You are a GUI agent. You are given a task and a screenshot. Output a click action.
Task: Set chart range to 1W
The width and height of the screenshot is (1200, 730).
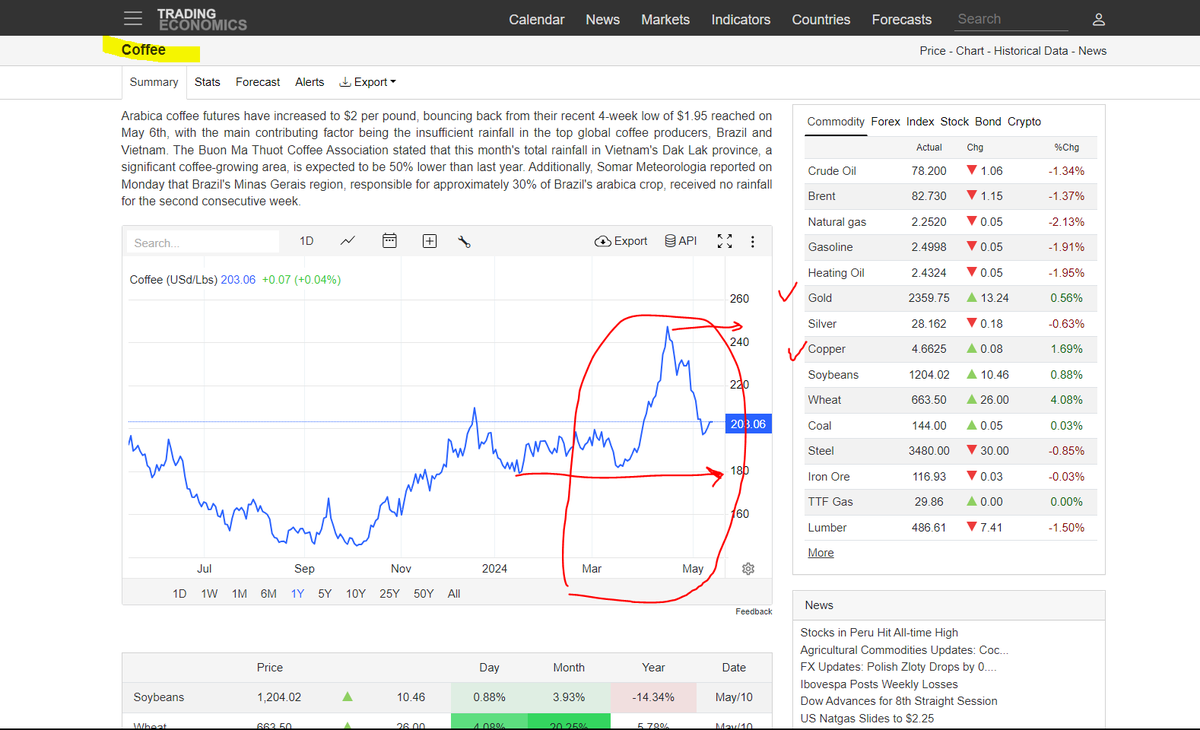(x=209, y=593)
